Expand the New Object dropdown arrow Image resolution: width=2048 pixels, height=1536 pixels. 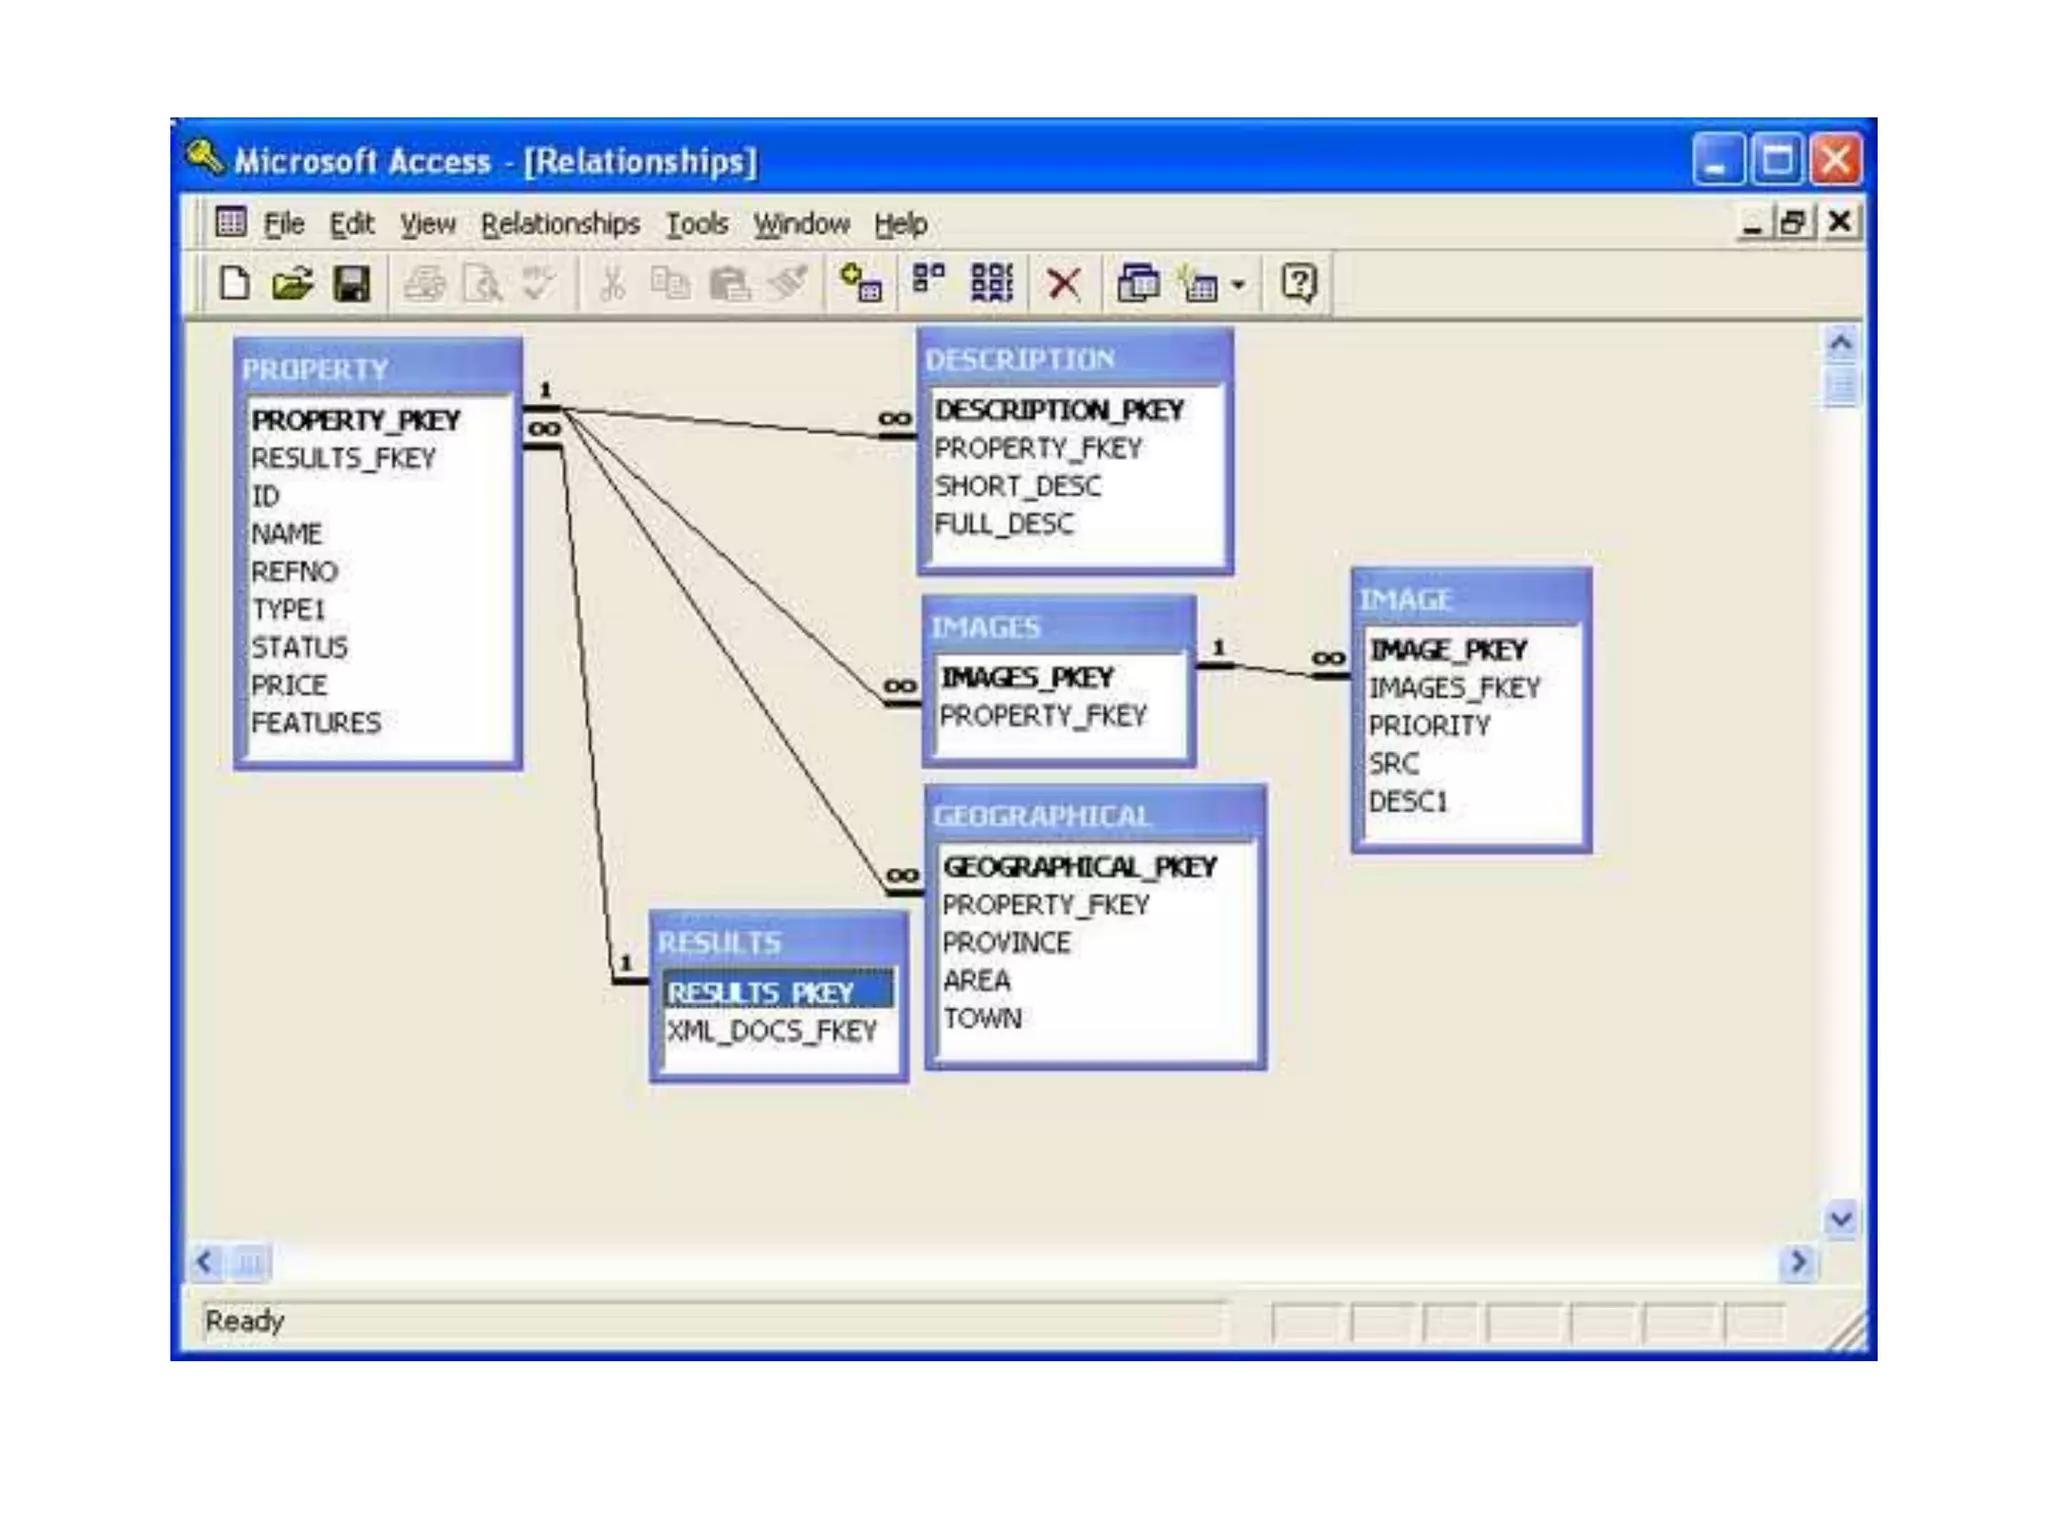click(1238, 285)
